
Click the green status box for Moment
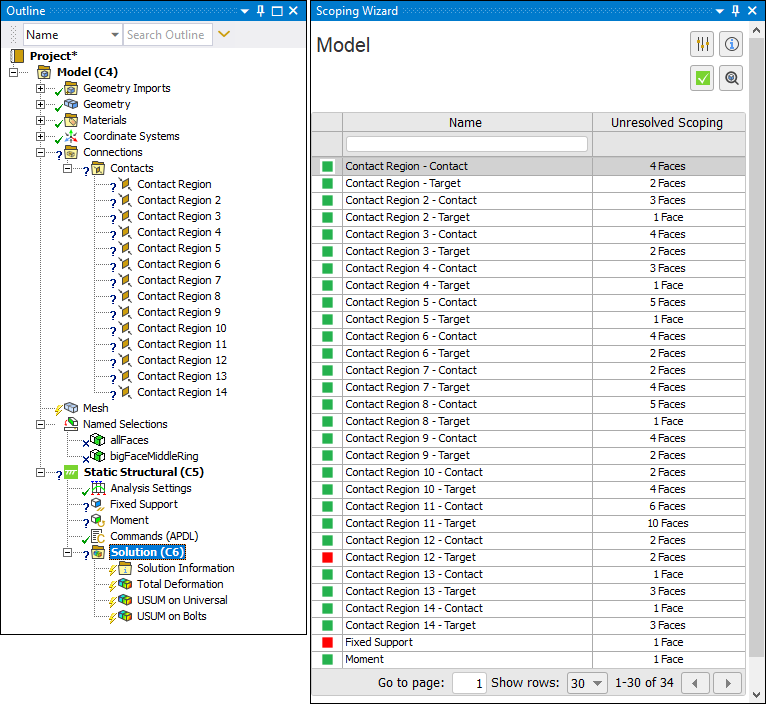[327, 659]
